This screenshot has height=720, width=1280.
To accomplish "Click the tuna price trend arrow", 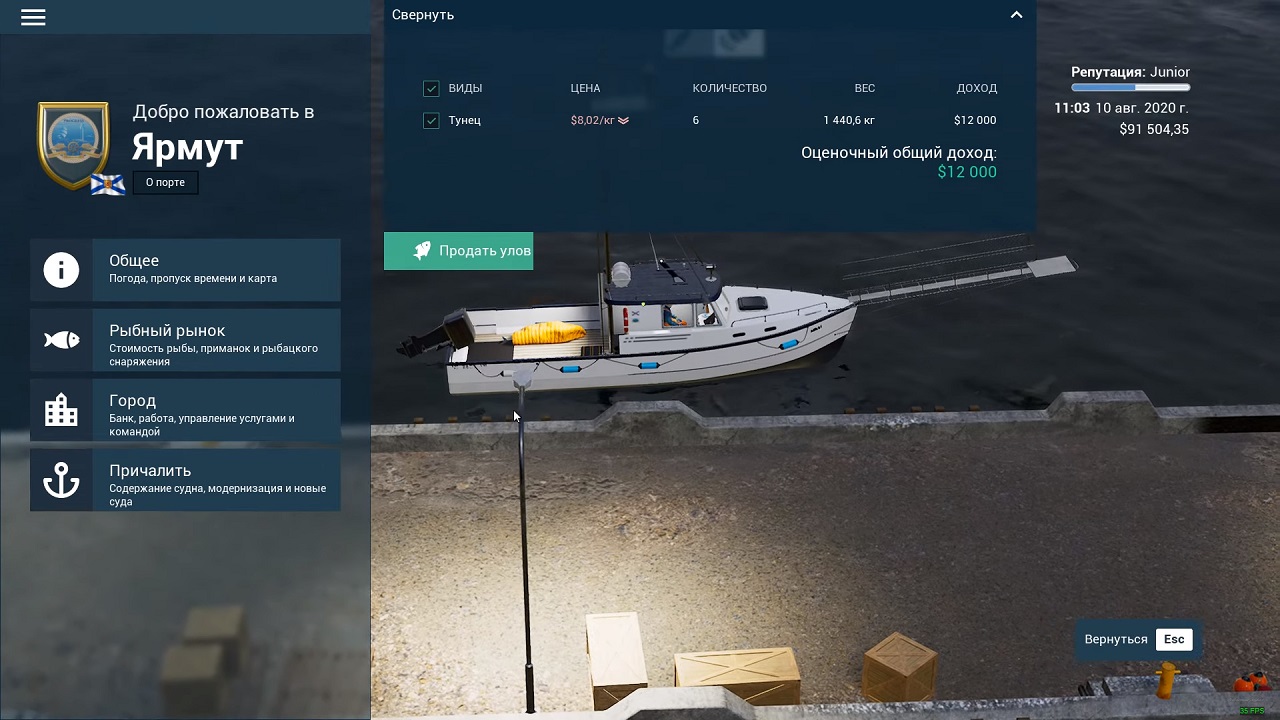I will click(623, 121).
